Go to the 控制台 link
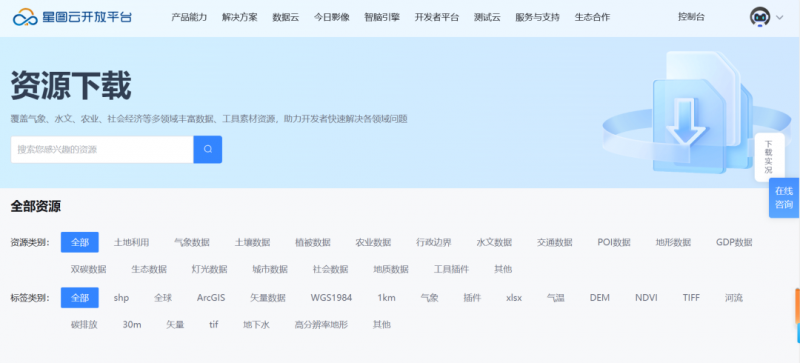The image size is (800, 363). 691,17
